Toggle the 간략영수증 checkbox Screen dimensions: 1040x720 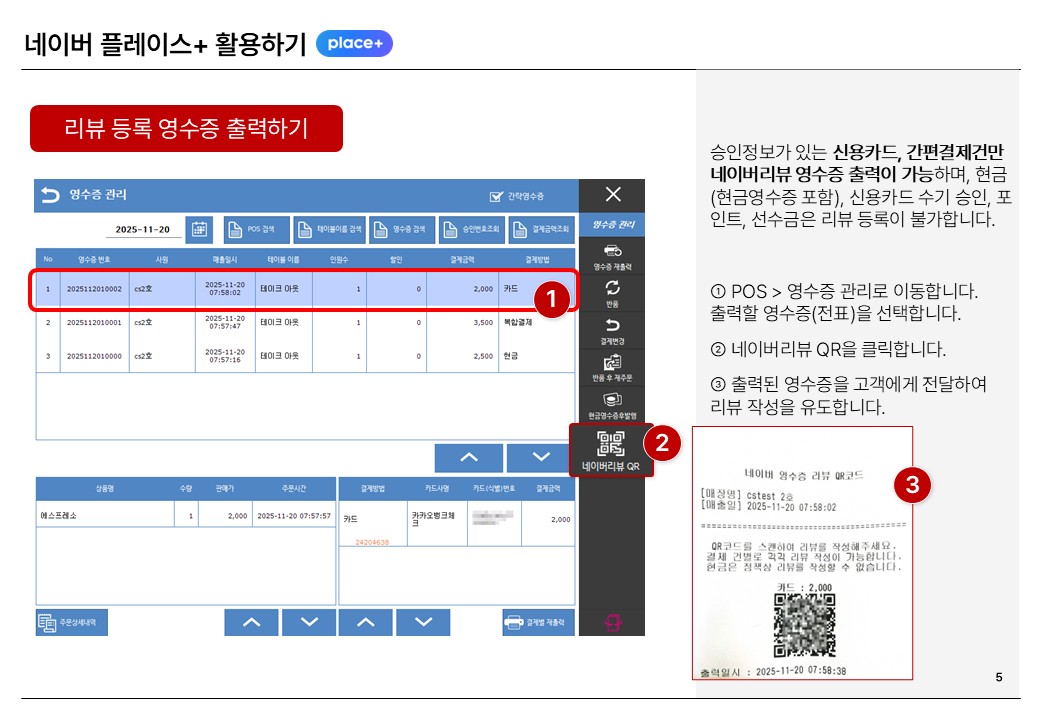pos(496,197)
